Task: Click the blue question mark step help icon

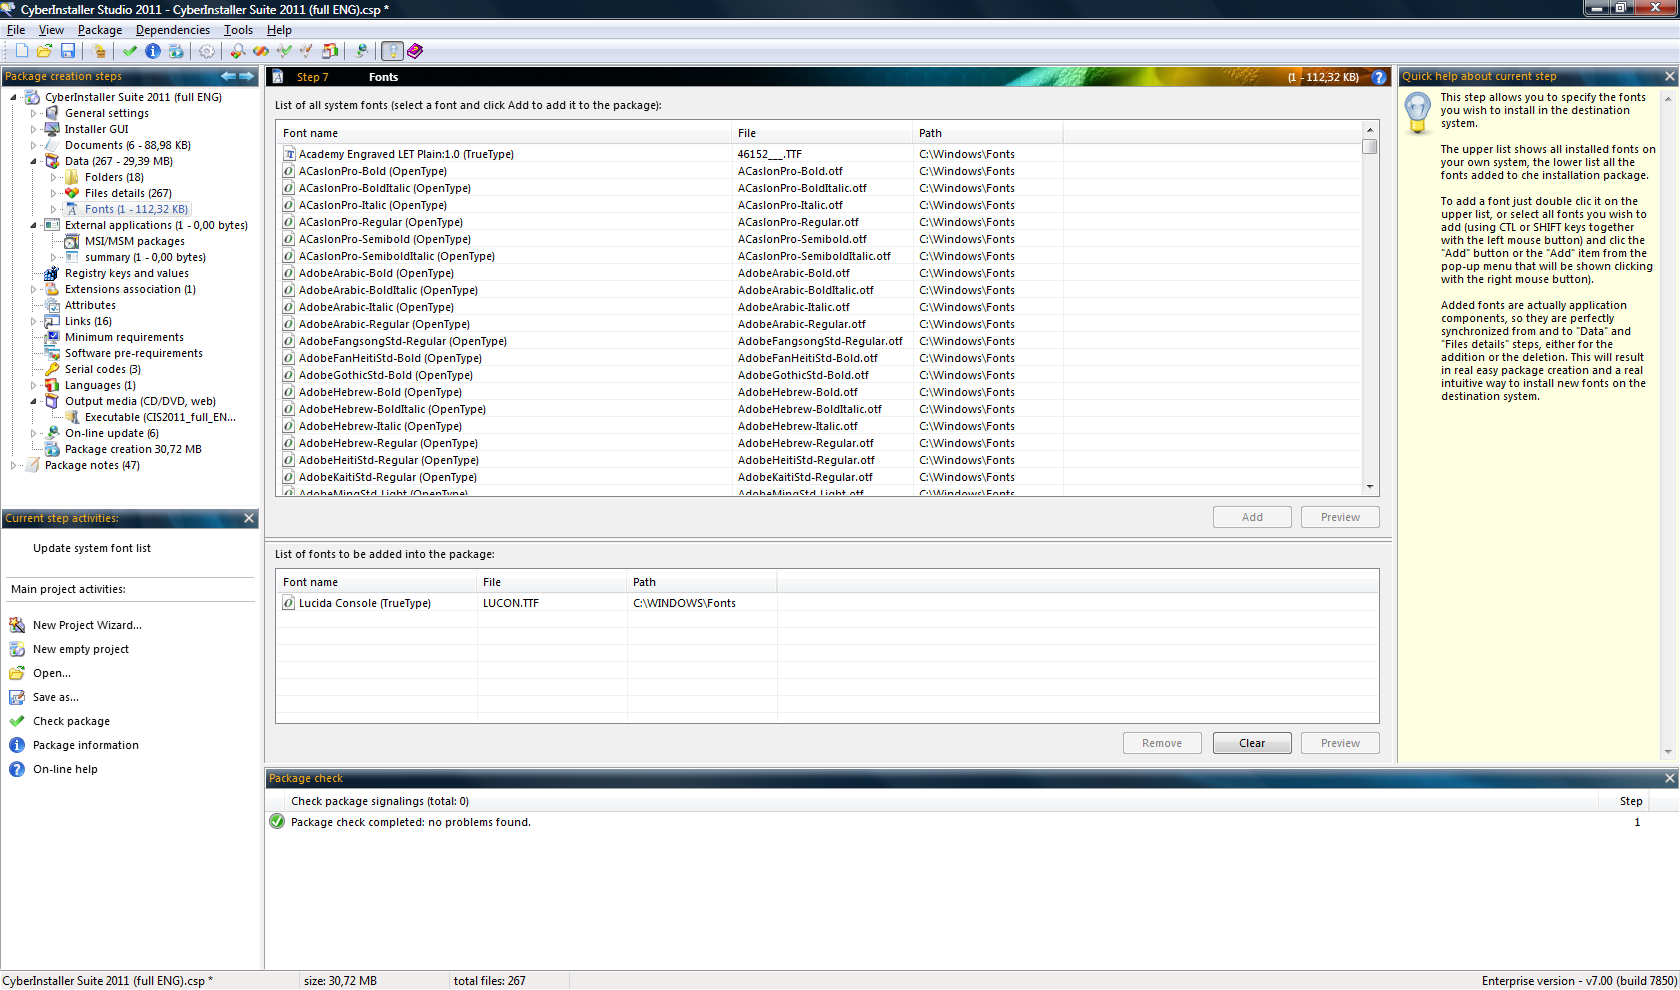Action: [1379, 77]
